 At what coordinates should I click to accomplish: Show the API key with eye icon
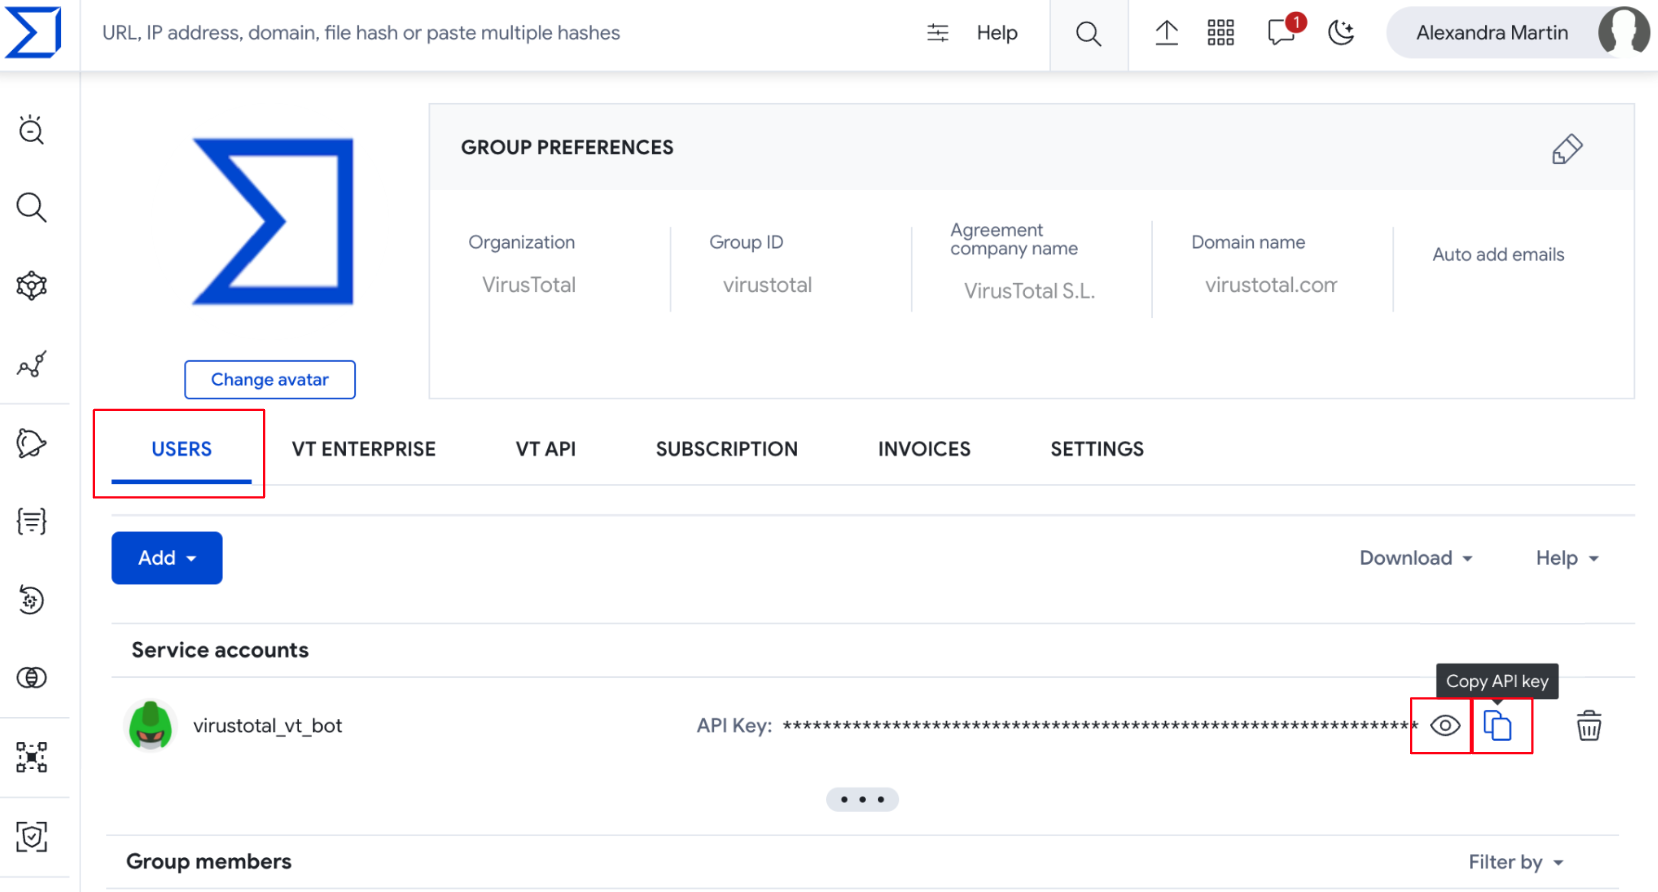(x=1445, y=726)
